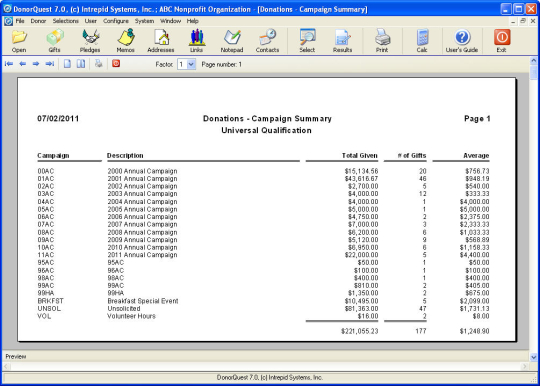The height and width of the screenshot is (386, 540).
Task: Switch to single page view icon
Action: point(68,64)
